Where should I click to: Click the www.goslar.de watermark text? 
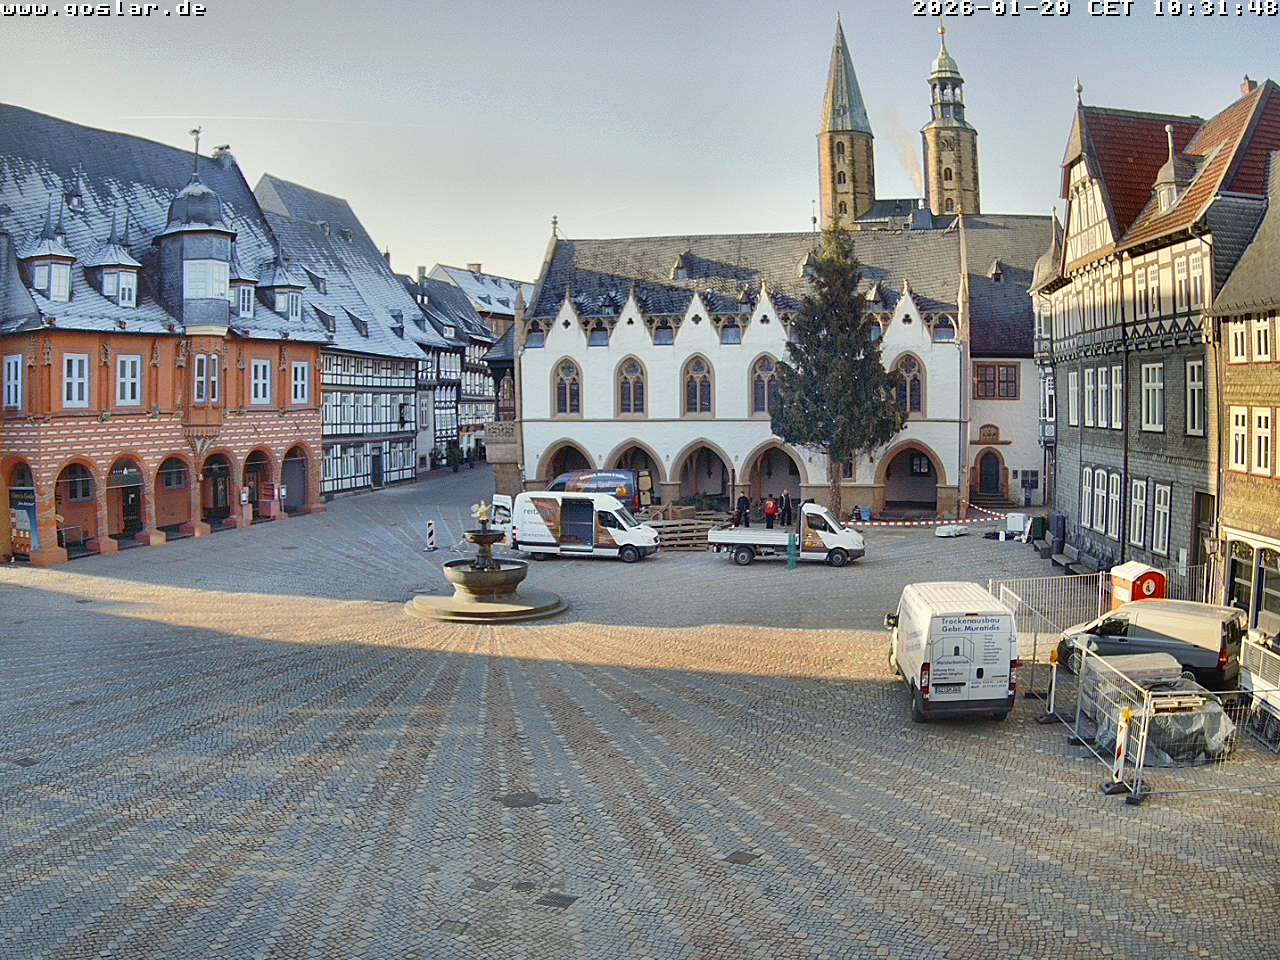pyautogui.click(x=104, y=9)
